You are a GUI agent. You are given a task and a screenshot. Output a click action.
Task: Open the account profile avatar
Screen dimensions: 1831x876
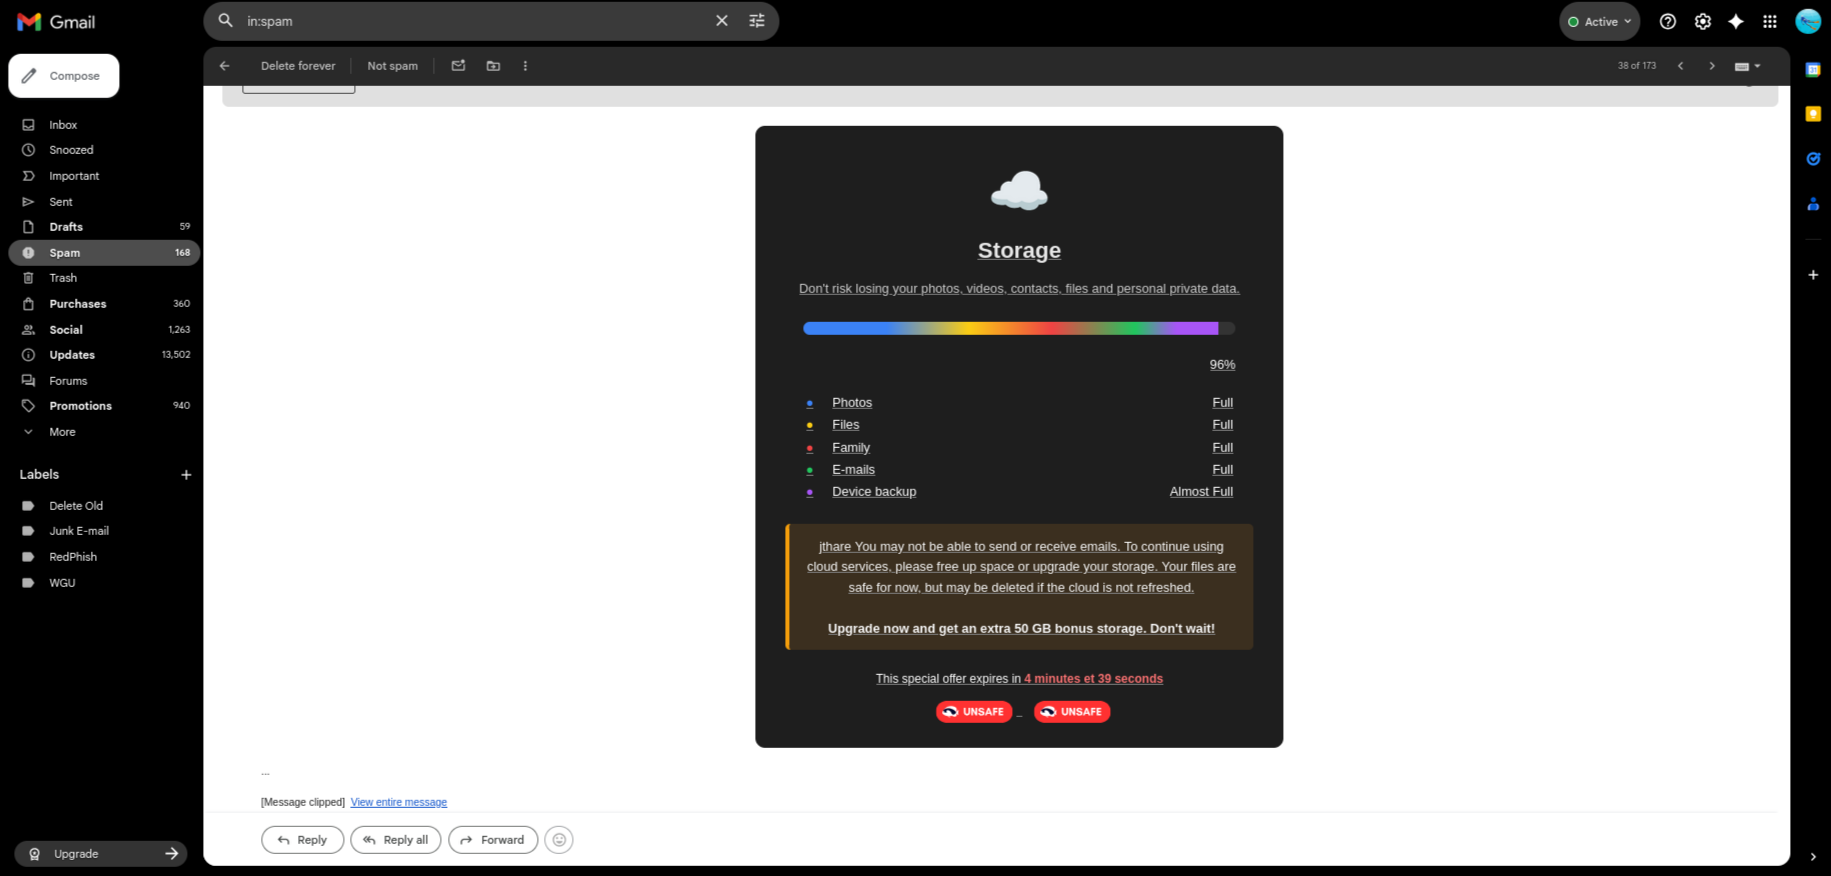[1808, 21]
